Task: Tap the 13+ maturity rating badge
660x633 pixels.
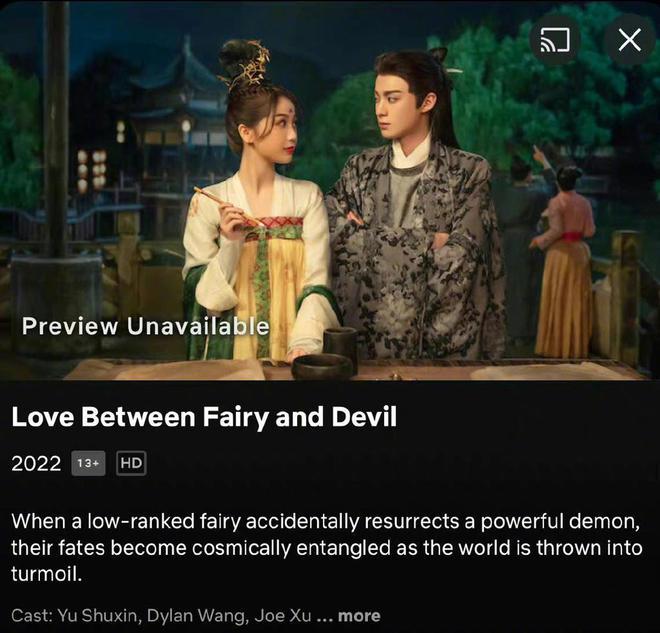Action: pos(88,463)
